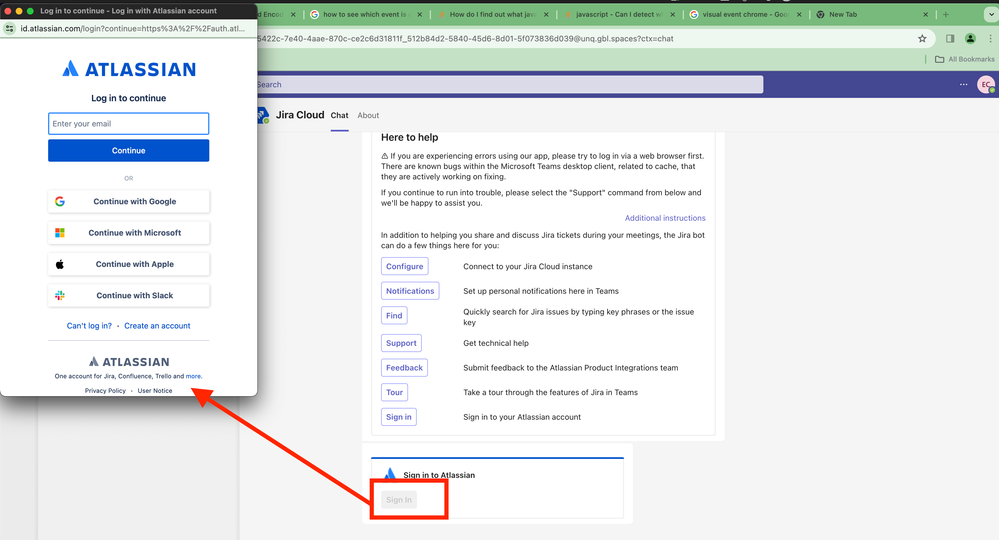Click the Configure command button
The image size is (999, 540).
405,266
